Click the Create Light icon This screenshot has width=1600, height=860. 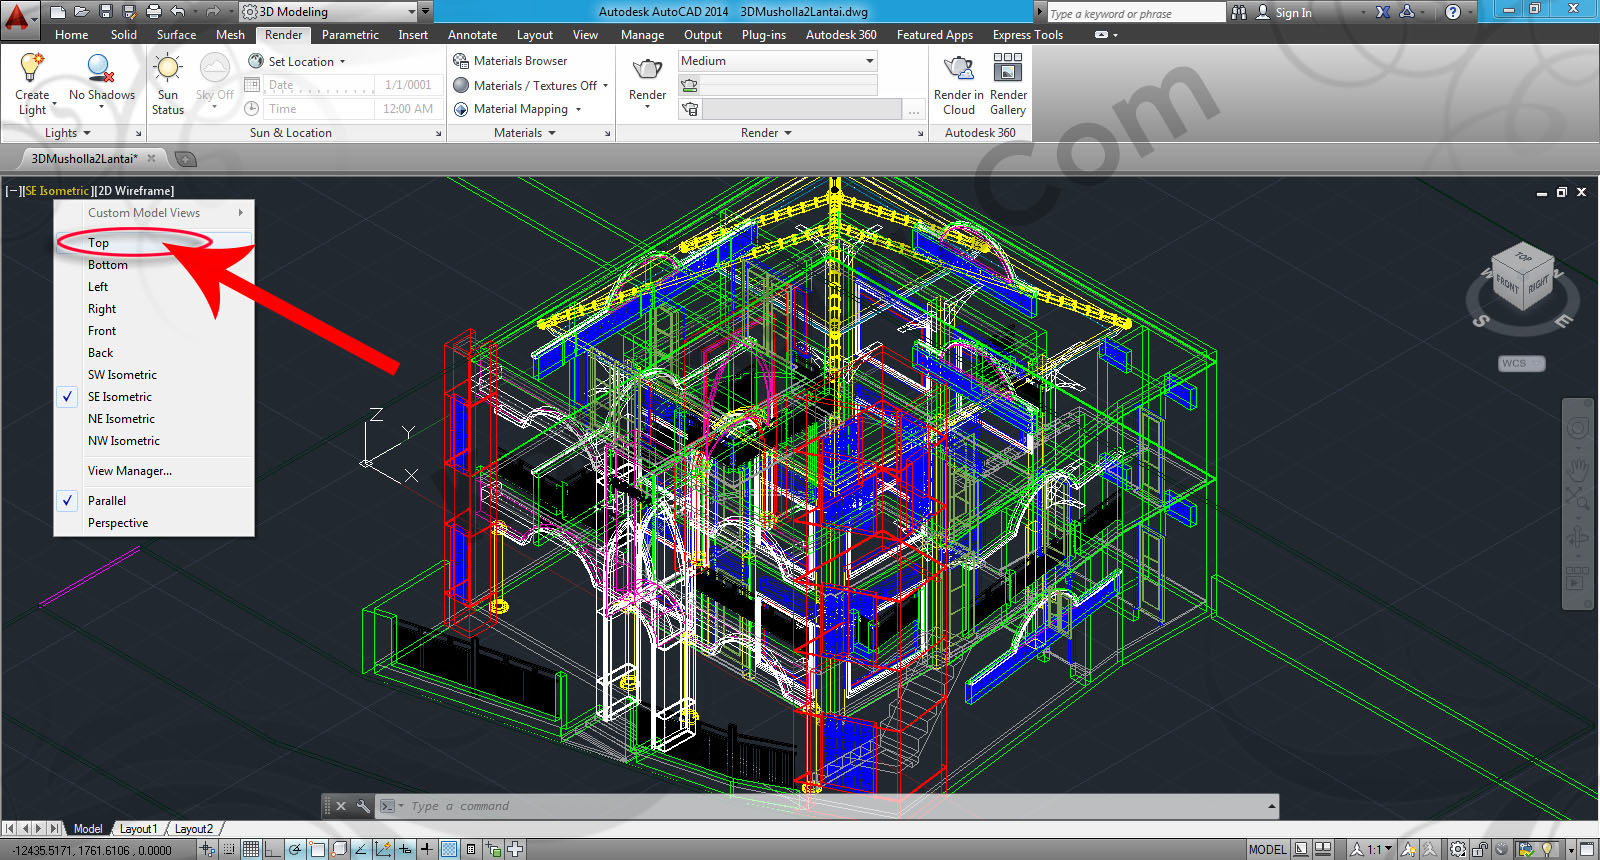coord(32,68)
